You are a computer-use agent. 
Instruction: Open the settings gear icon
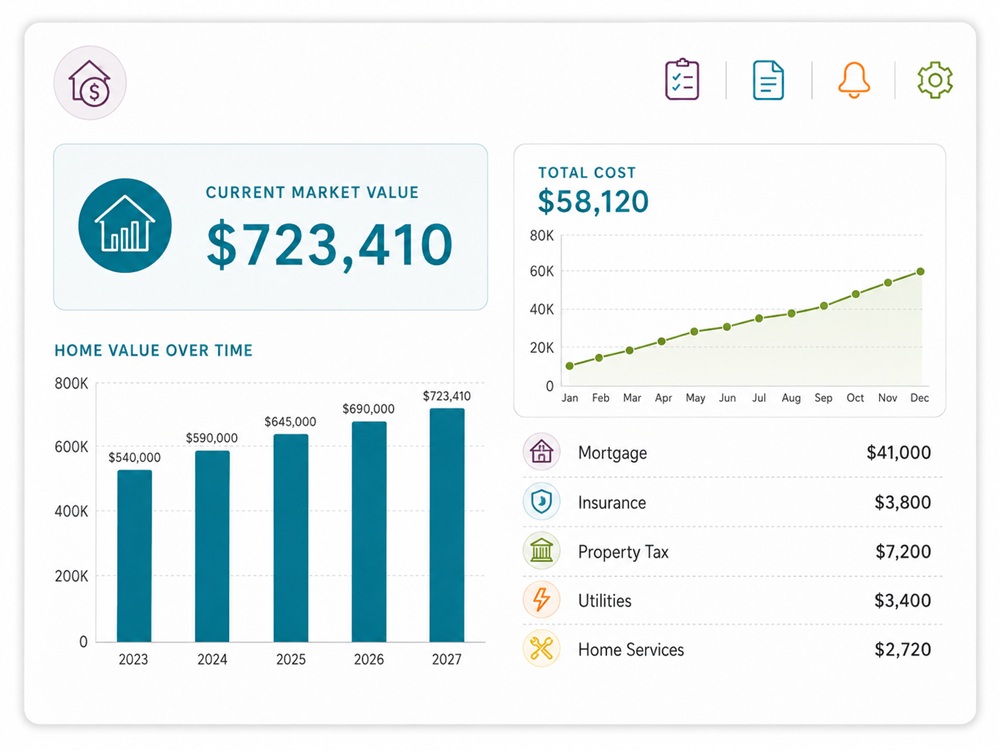pos(935,80)
